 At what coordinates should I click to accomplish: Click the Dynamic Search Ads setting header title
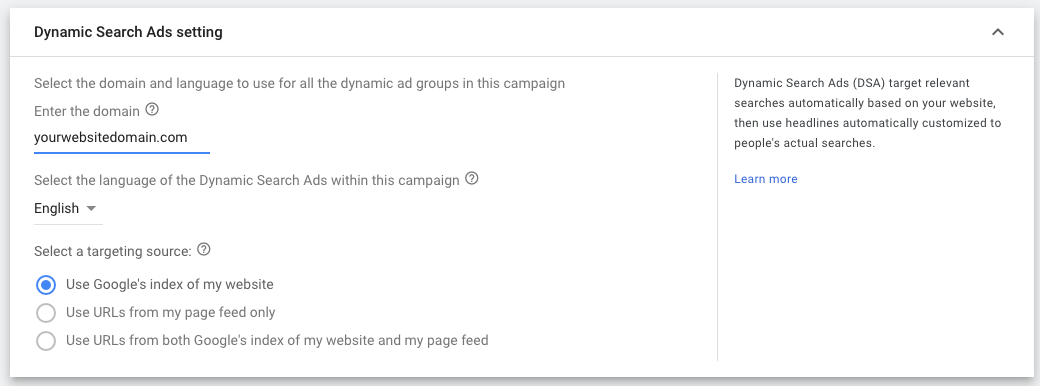click(x=128, y=32)
